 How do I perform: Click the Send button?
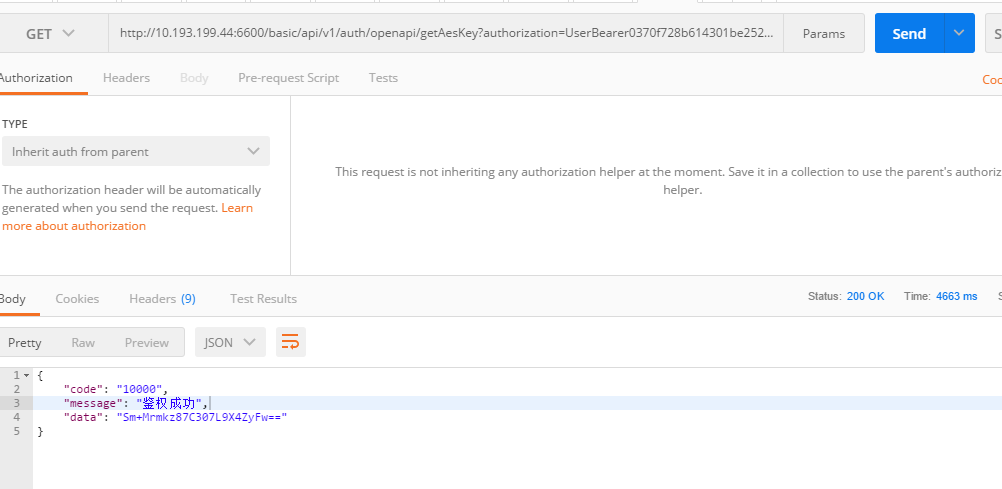pyautogui.click(x=908, y=34)
